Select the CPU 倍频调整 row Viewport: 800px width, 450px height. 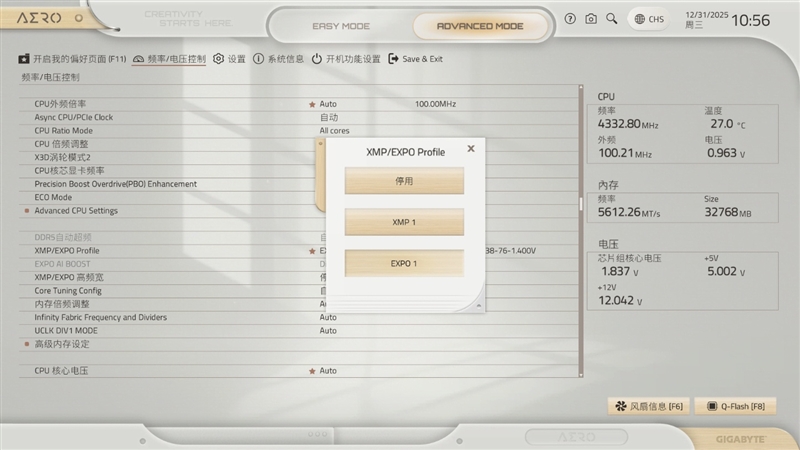point(61,144)
